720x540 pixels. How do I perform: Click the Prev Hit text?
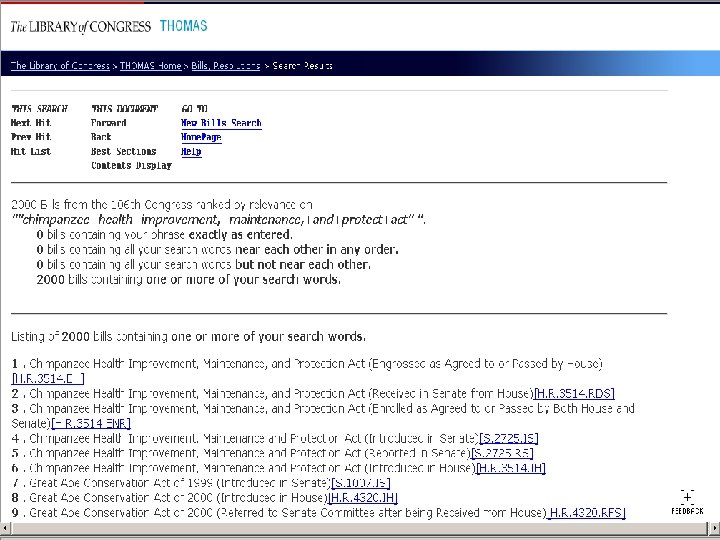tap(31, 137)
